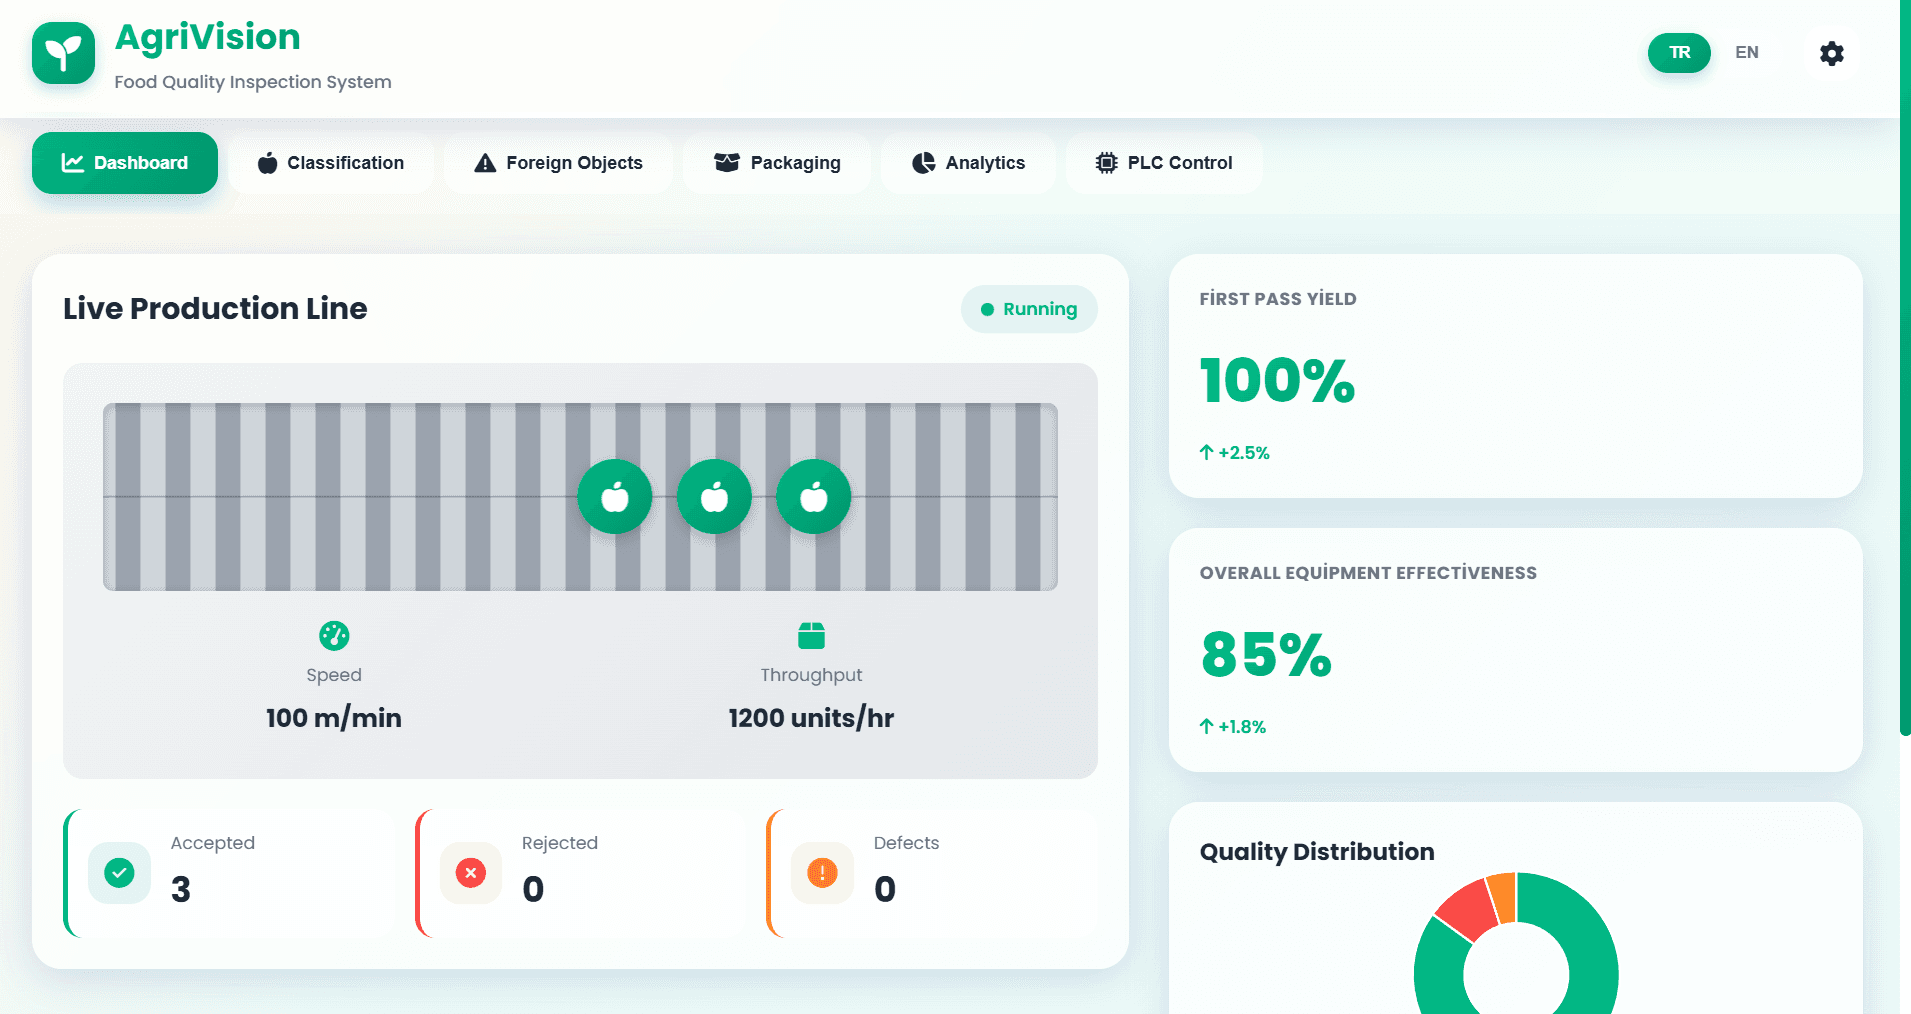The width and height of the screenshot is (1911, 1014).
Task: Click the middle apple on the conveyor
Action: point(714,497)
